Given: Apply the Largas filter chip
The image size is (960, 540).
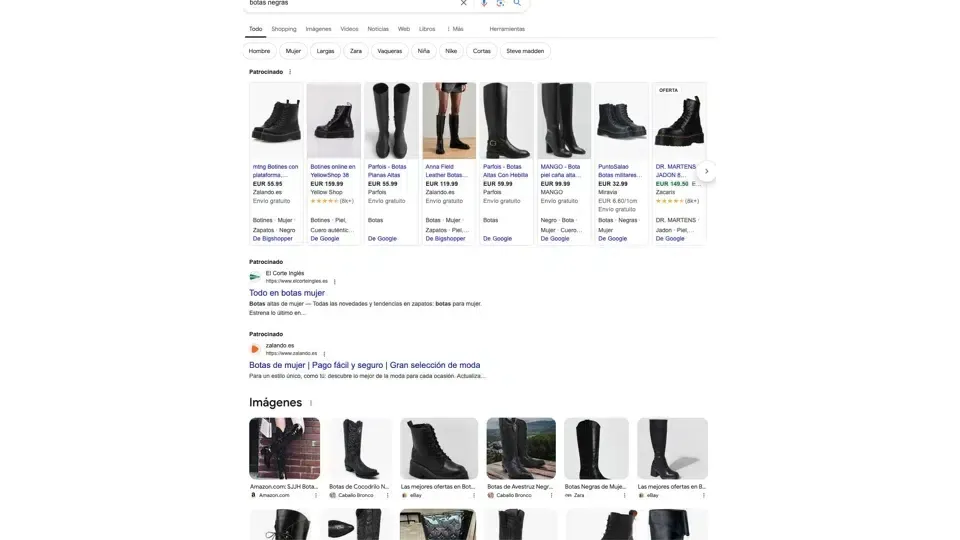Looking at the screenshot, I should (x=325, y=51).
